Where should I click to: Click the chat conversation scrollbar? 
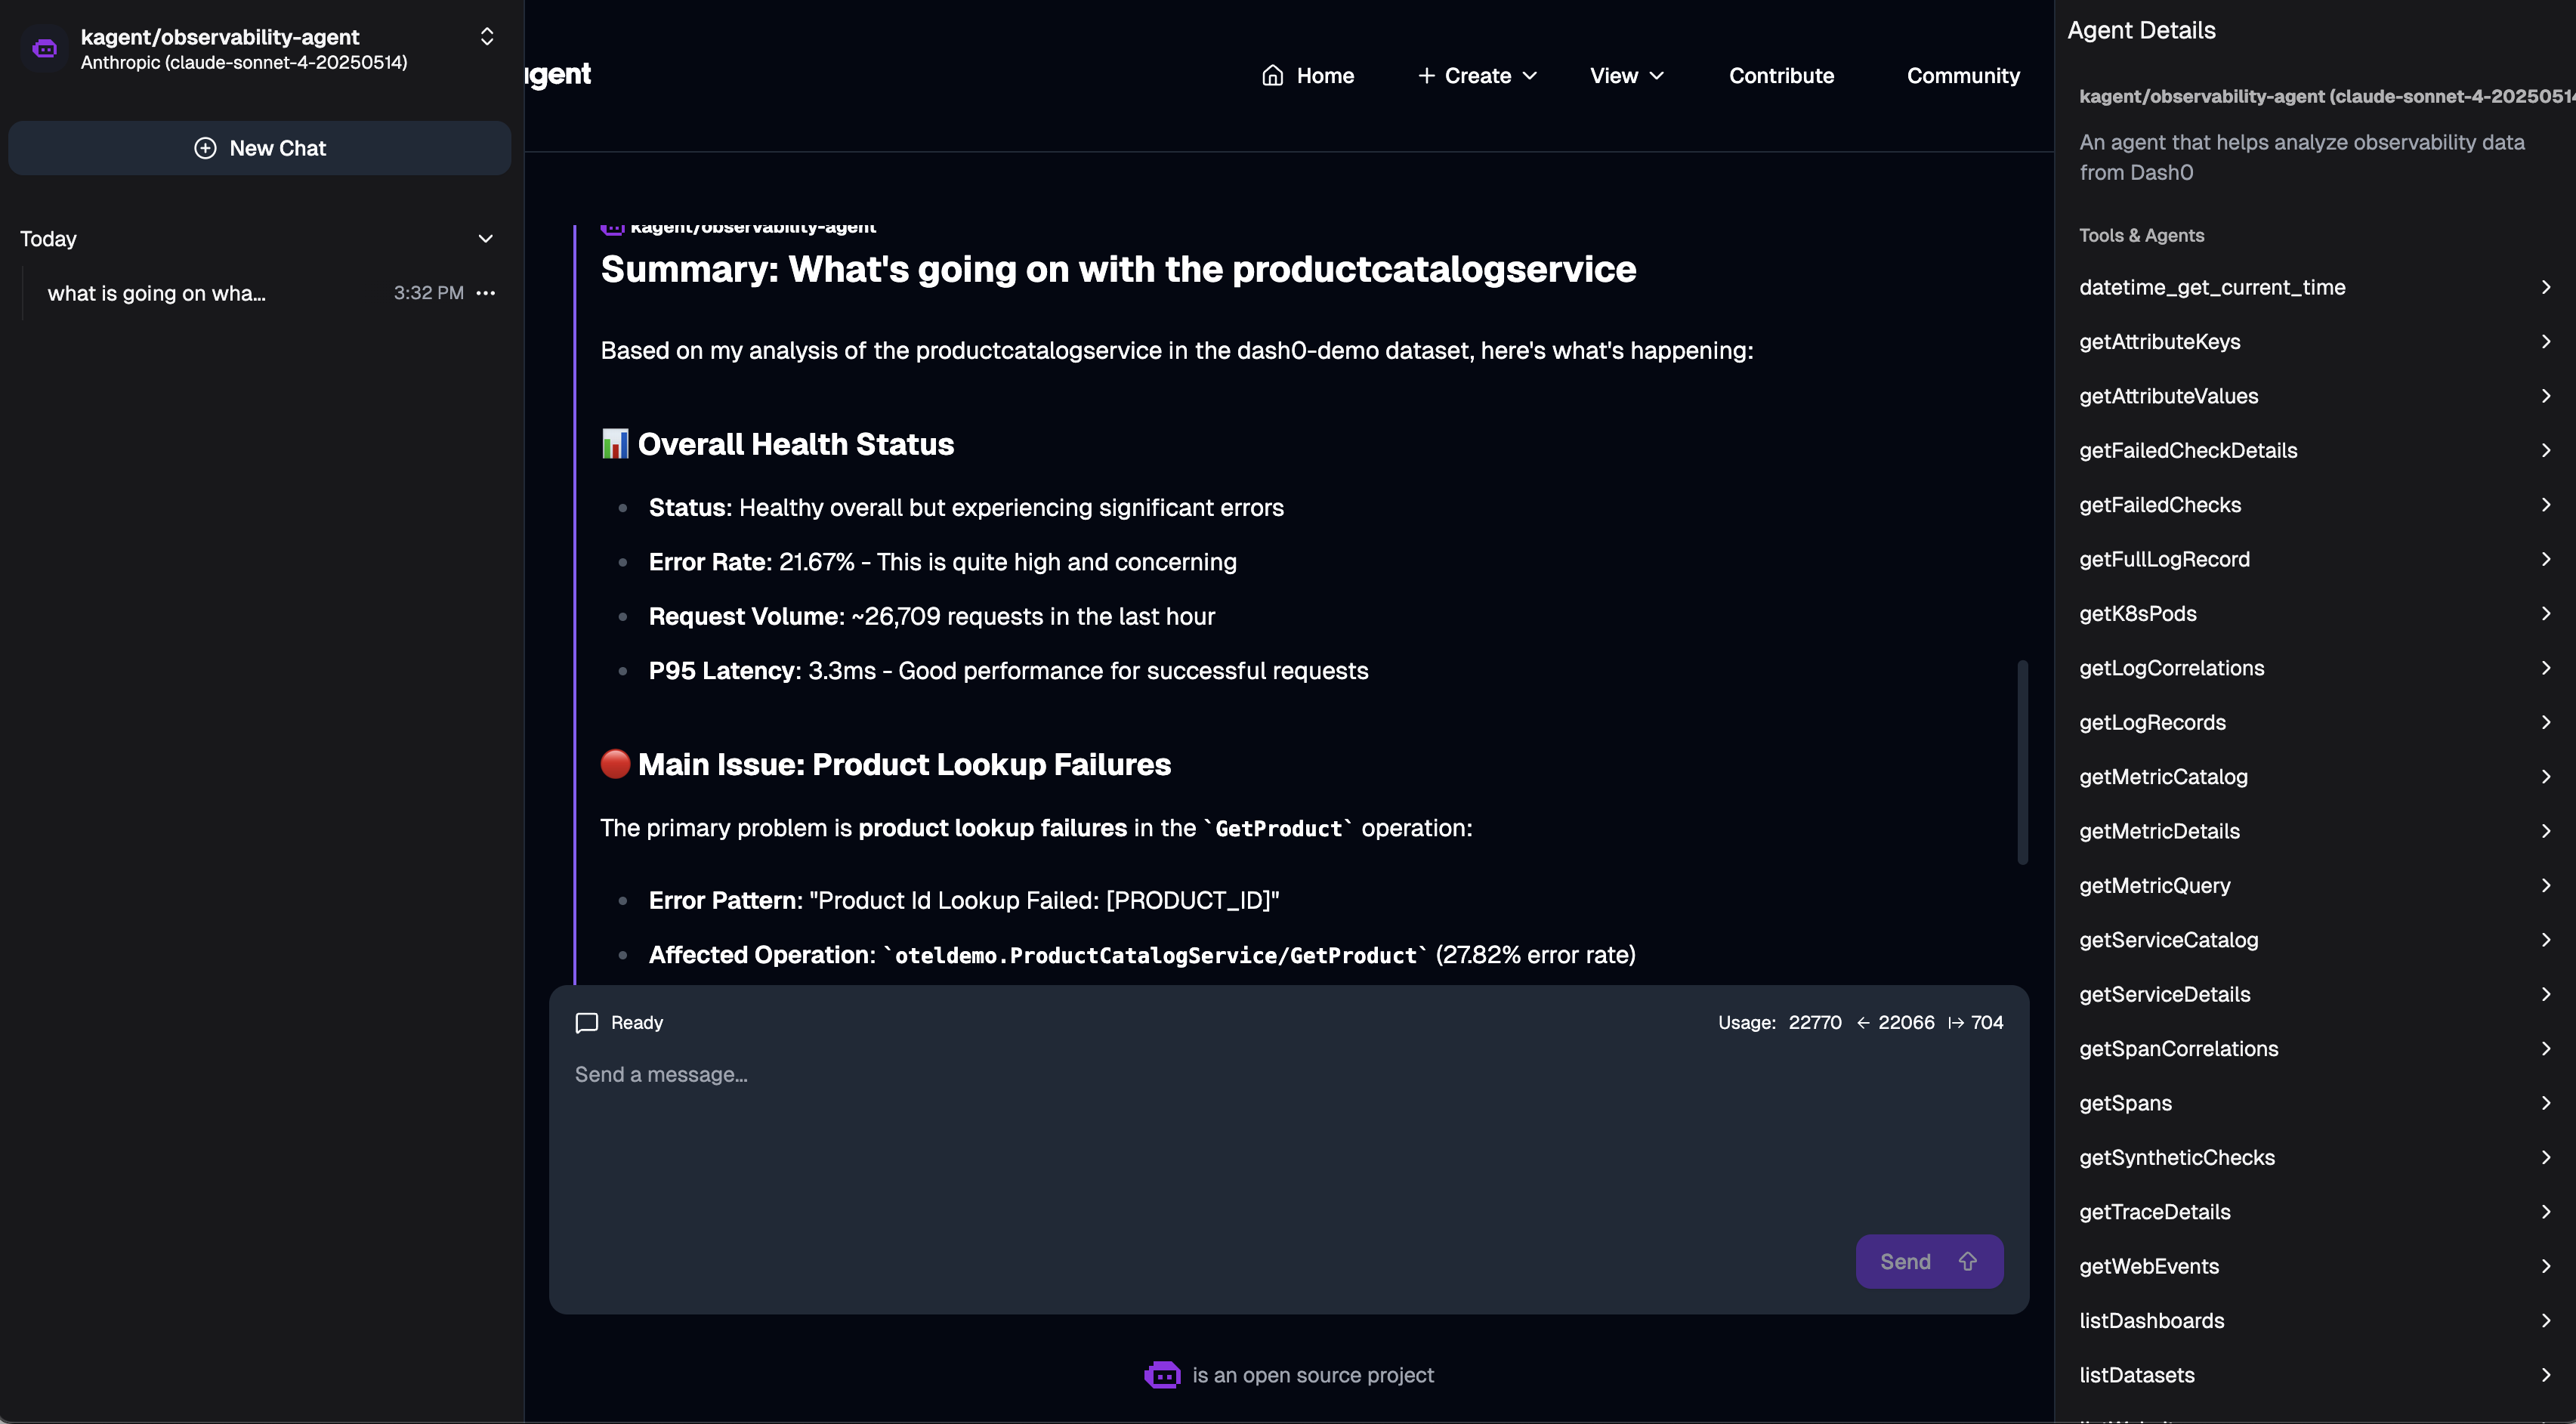[2022, 762]
